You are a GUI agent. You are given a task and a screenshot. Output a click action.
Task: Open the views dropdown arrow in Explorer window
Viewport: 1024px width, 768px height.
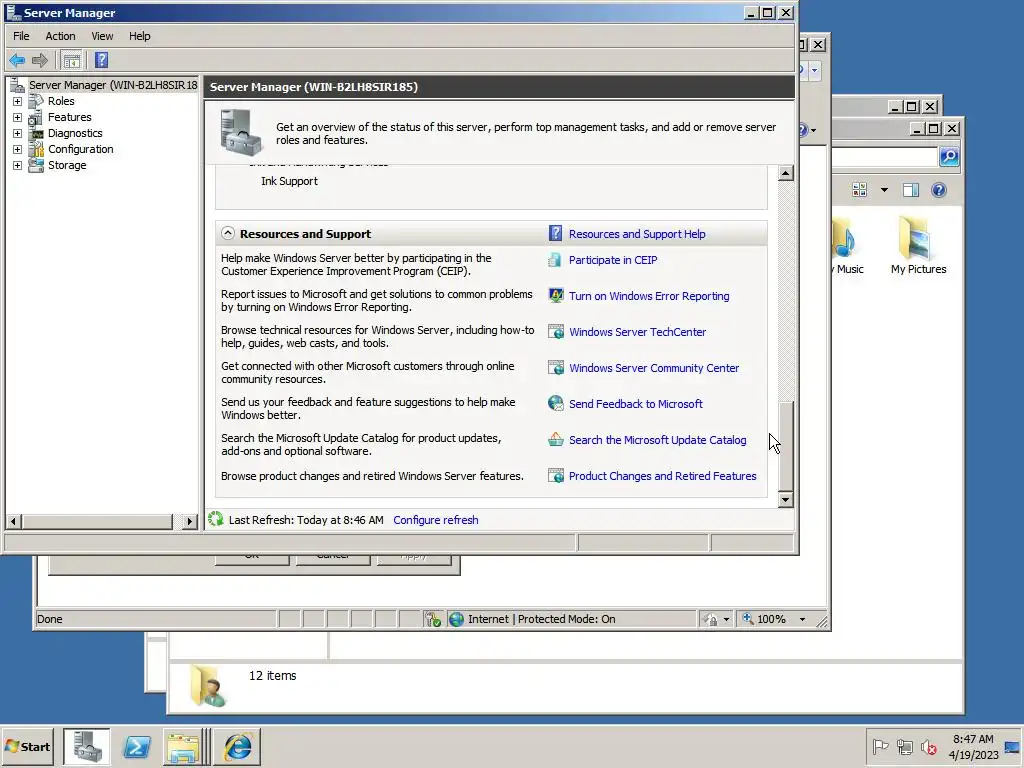pos(884,190)
